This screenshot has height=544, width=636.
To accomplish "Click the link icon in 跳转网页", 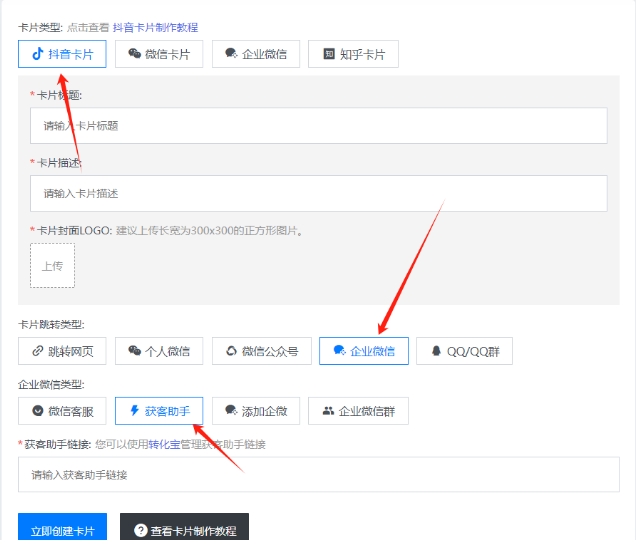I will [x=38, y=351].
